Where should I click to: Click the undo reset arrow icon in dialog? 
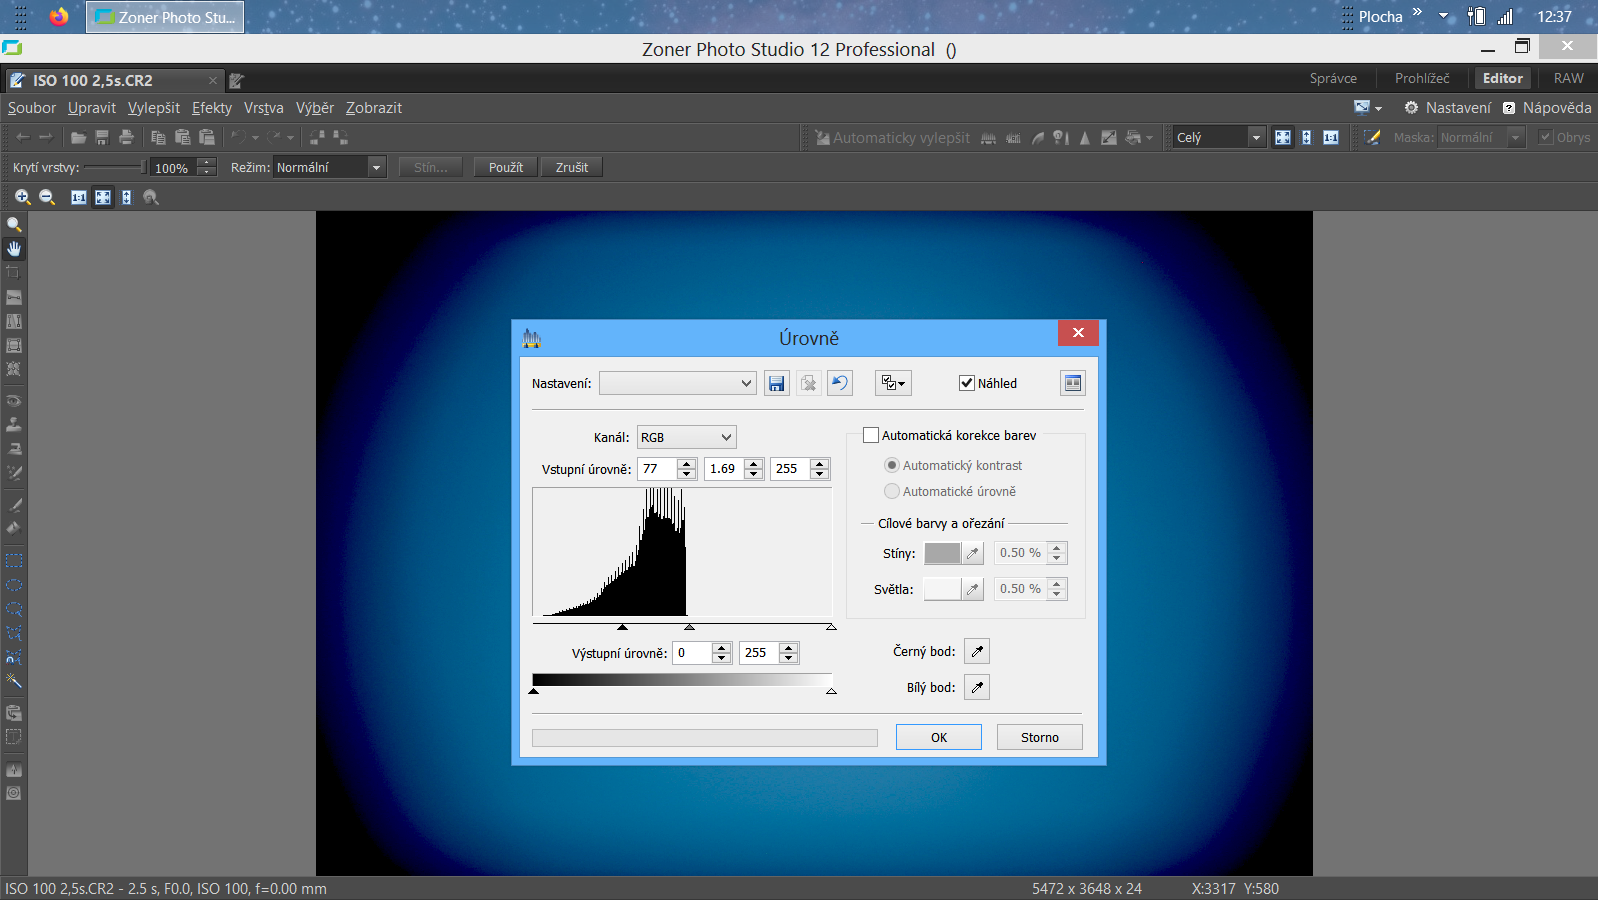840,383
